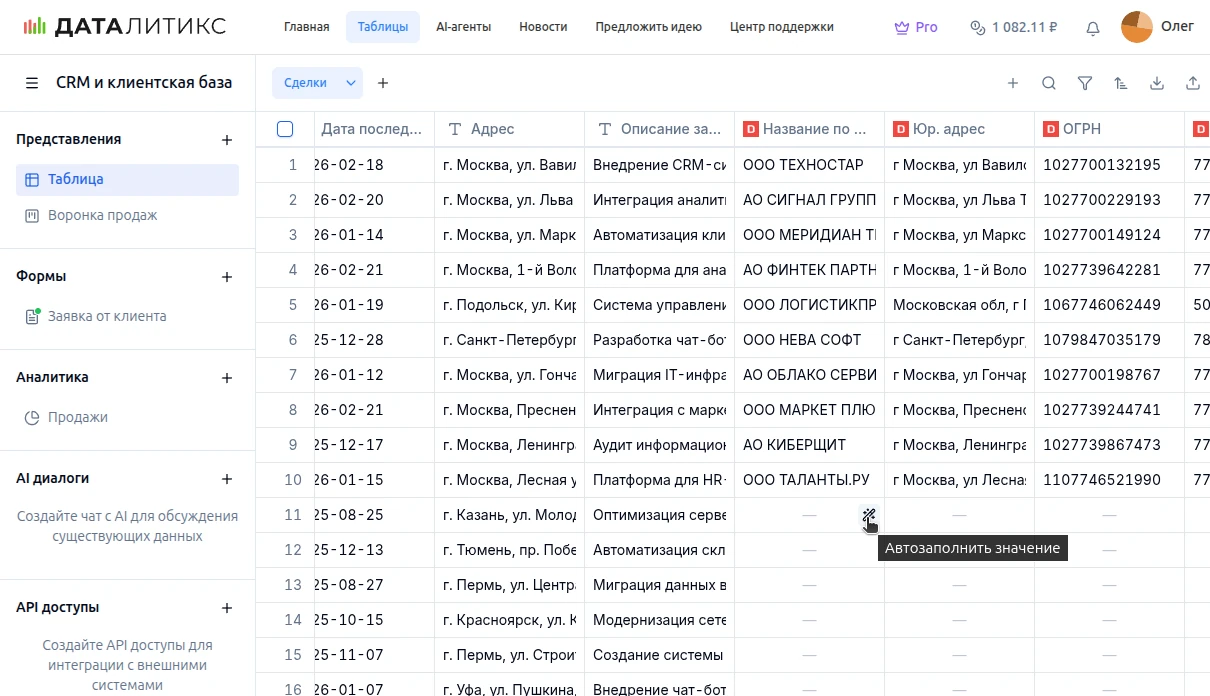Open the AI-агенты tab
The height and width of the screenshot is (696, 1210).
(x=463, y=27)
